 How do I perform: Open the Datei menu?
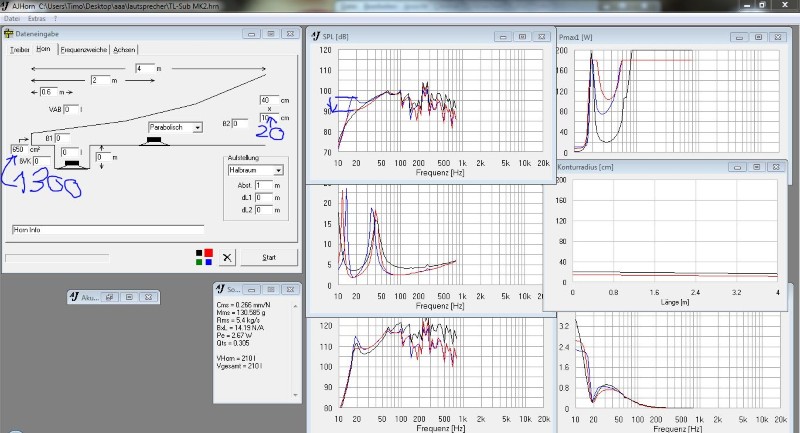(12, 18)
